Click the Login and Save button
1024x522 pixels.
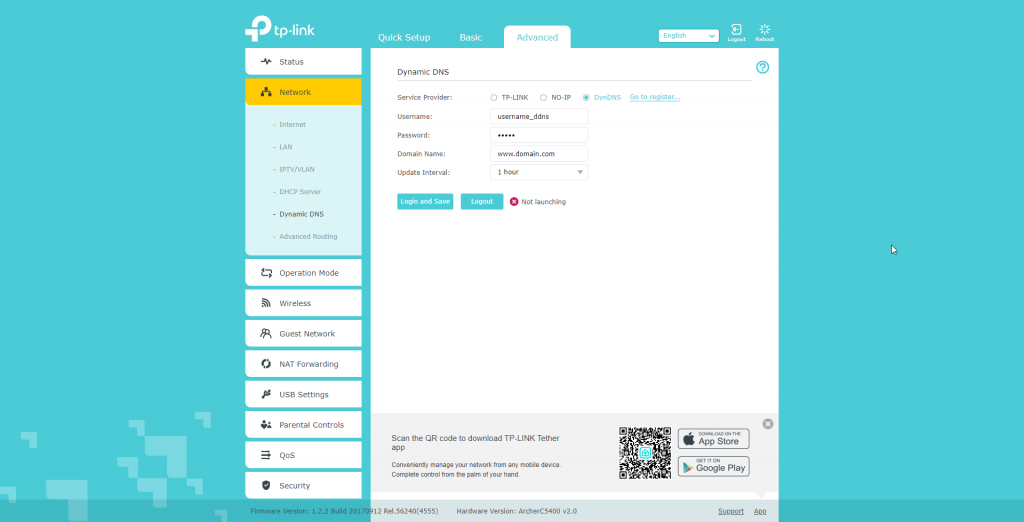click(425, 201)
